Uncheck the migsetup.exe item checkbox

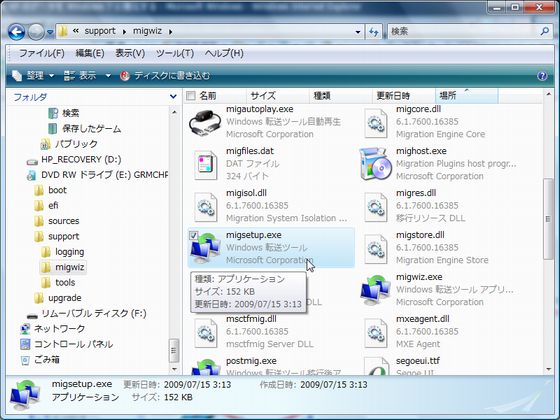click(193, 235)
